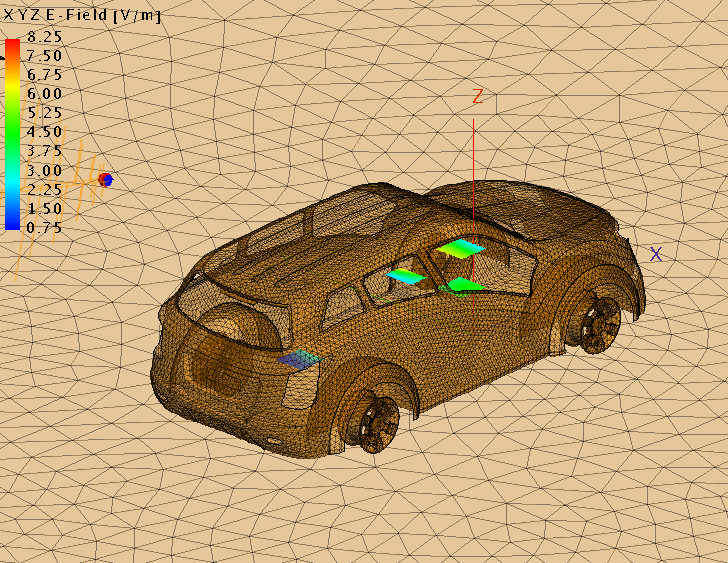Click the windshield of the car model
This screenshot has width=728, height=563.
tap(234, 313)
